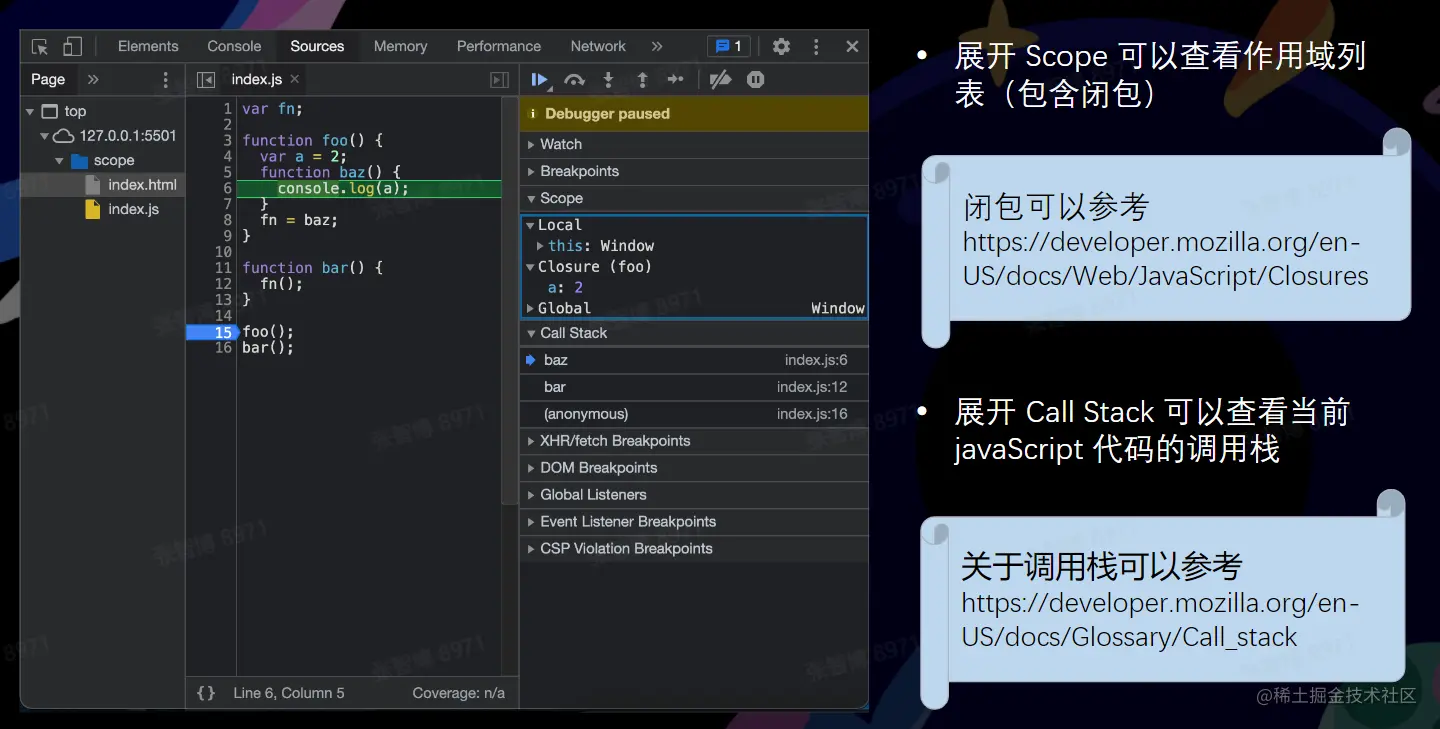
Task: Select the Page navigator tab
Action: [x=48, y=79]
